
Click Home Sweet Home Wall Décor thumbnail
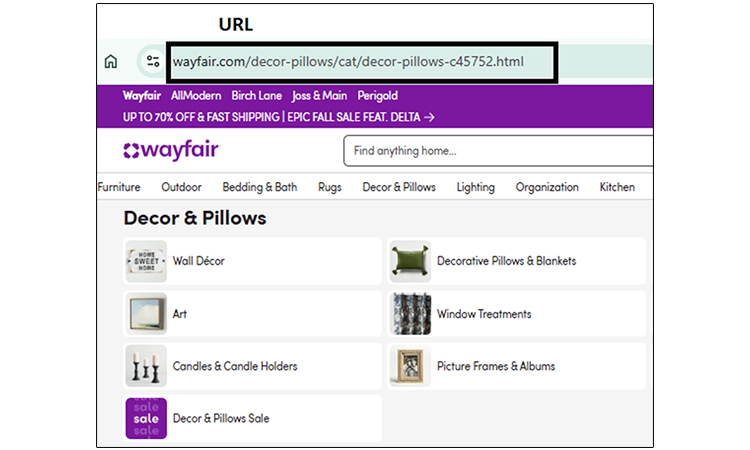[x=146, y=261]
